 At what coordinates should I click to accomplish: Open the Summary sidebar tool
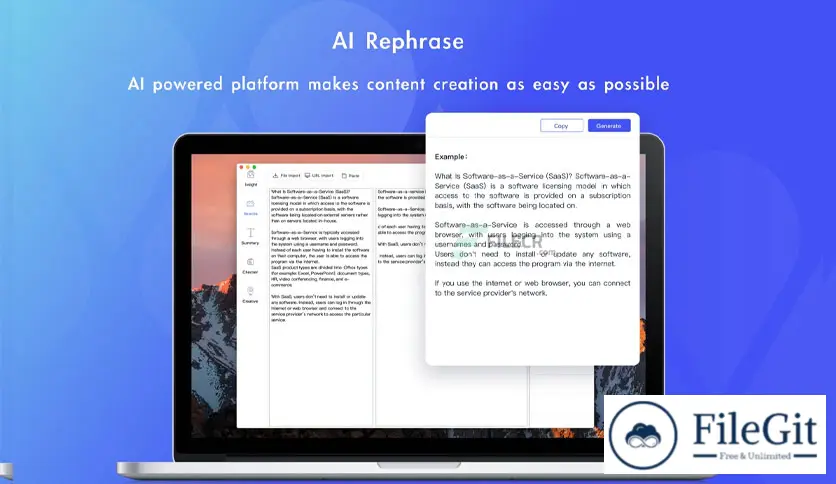tap(250, 236)
